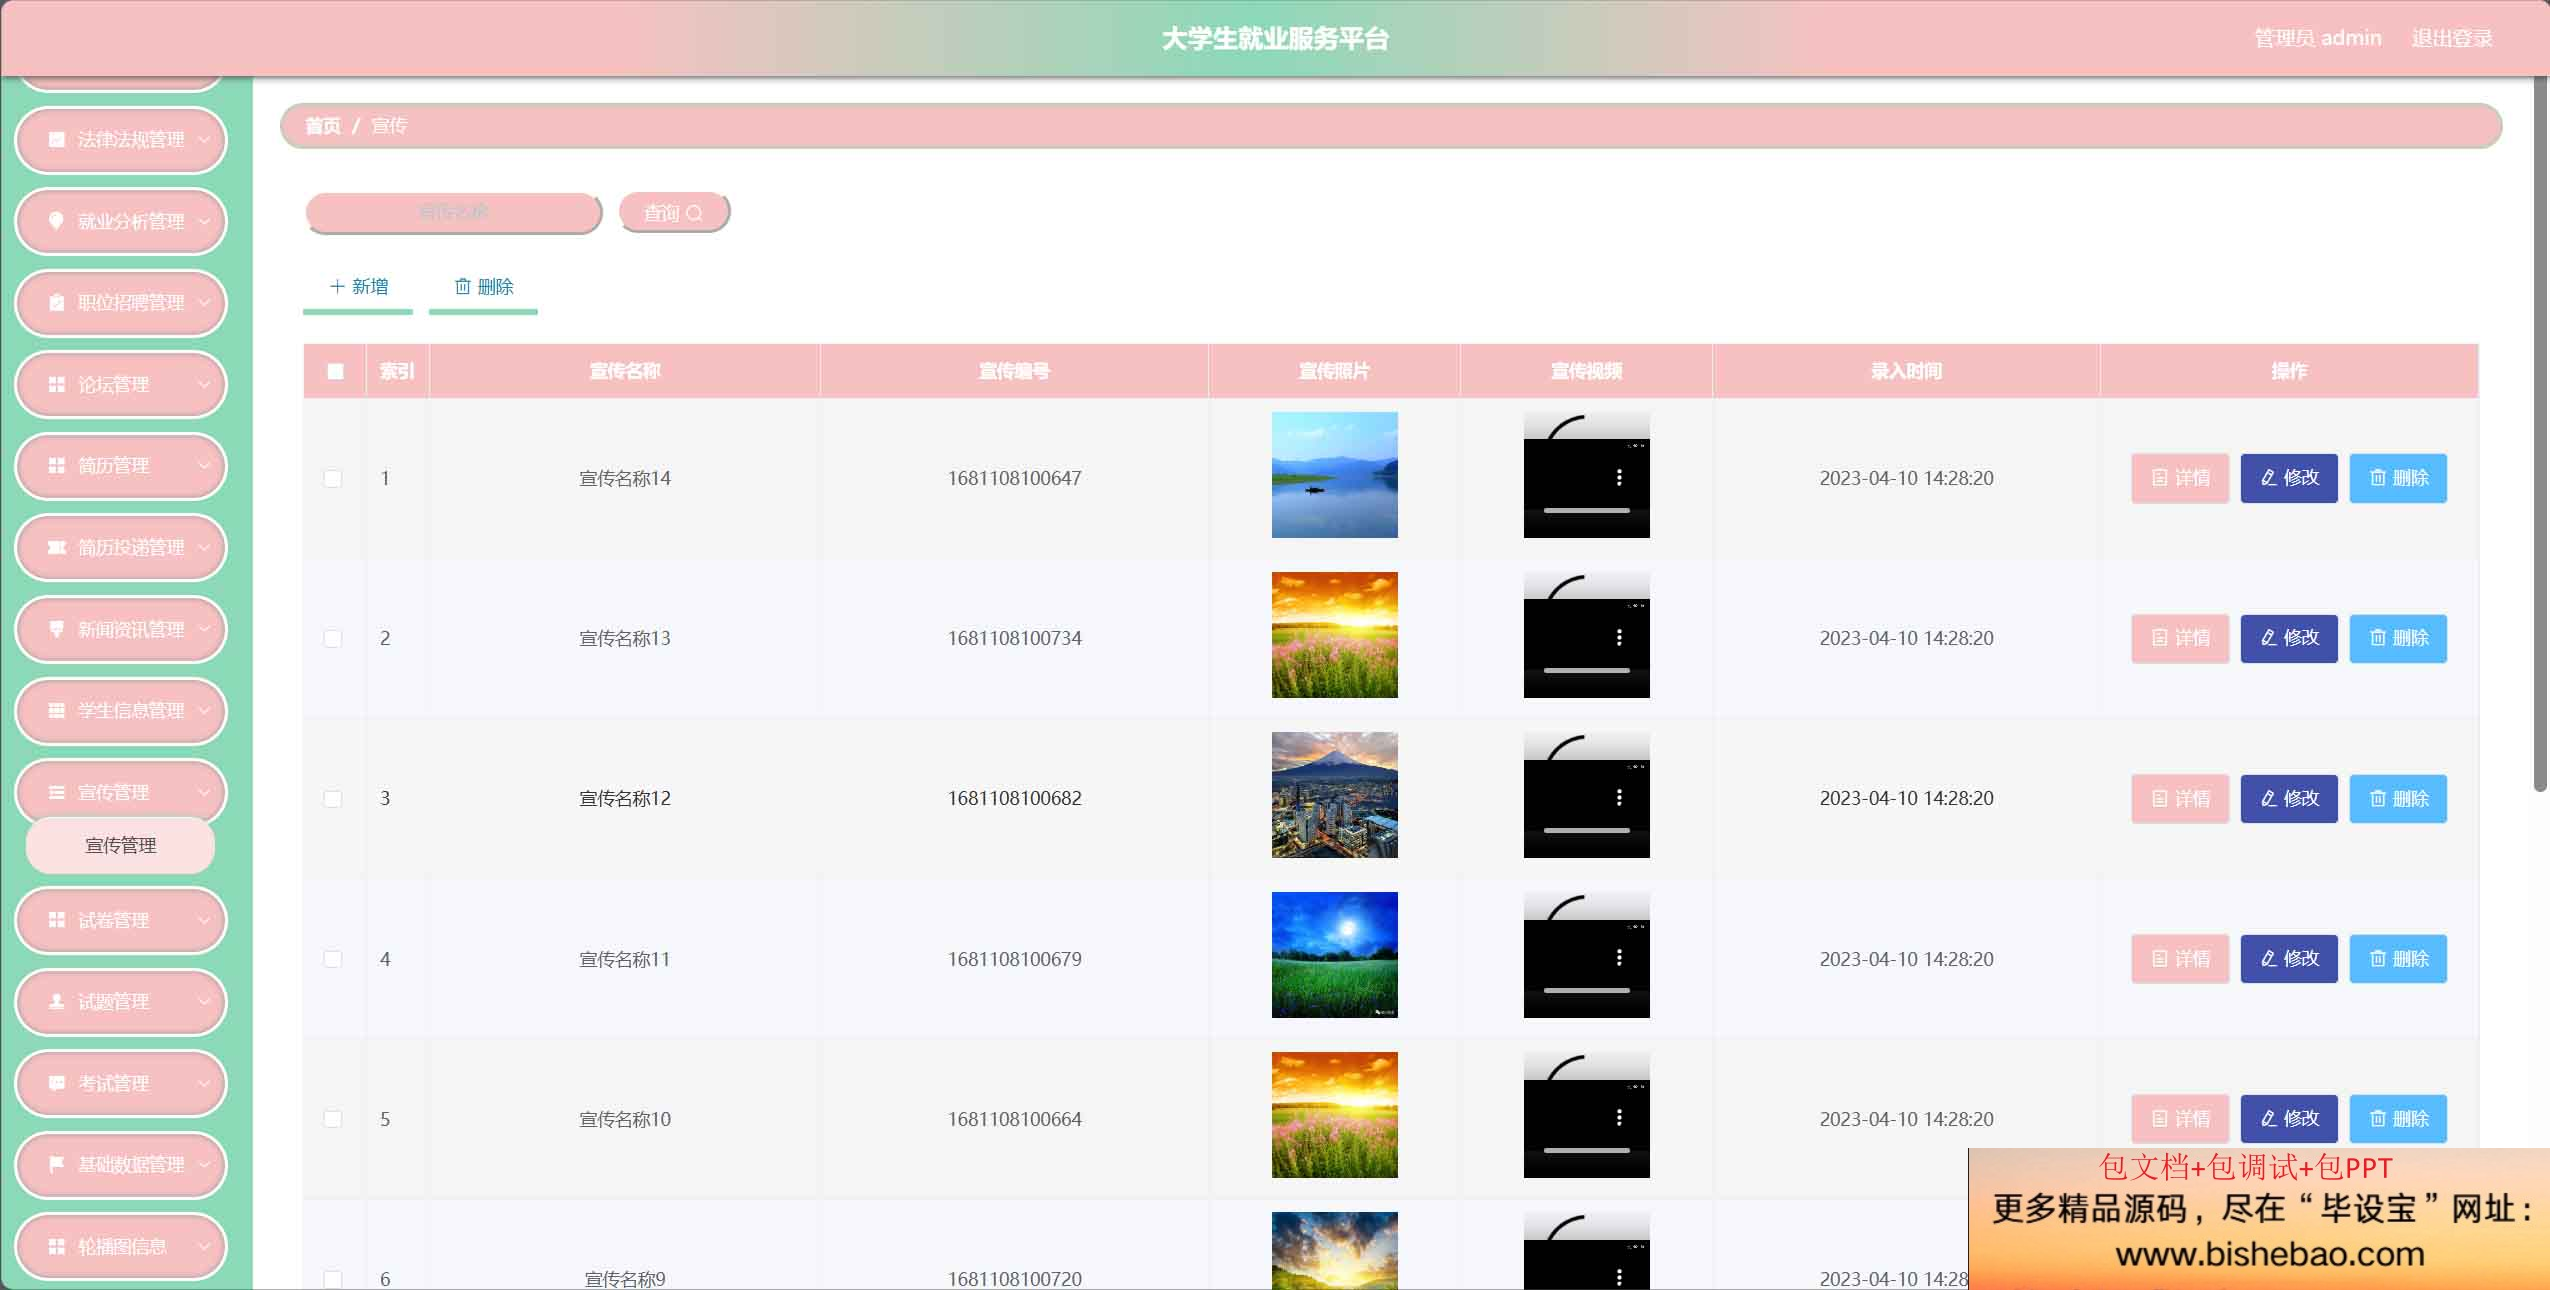Expand the 就业分析管理 menu chevron
The image size is (2550, 1290).
204,221
